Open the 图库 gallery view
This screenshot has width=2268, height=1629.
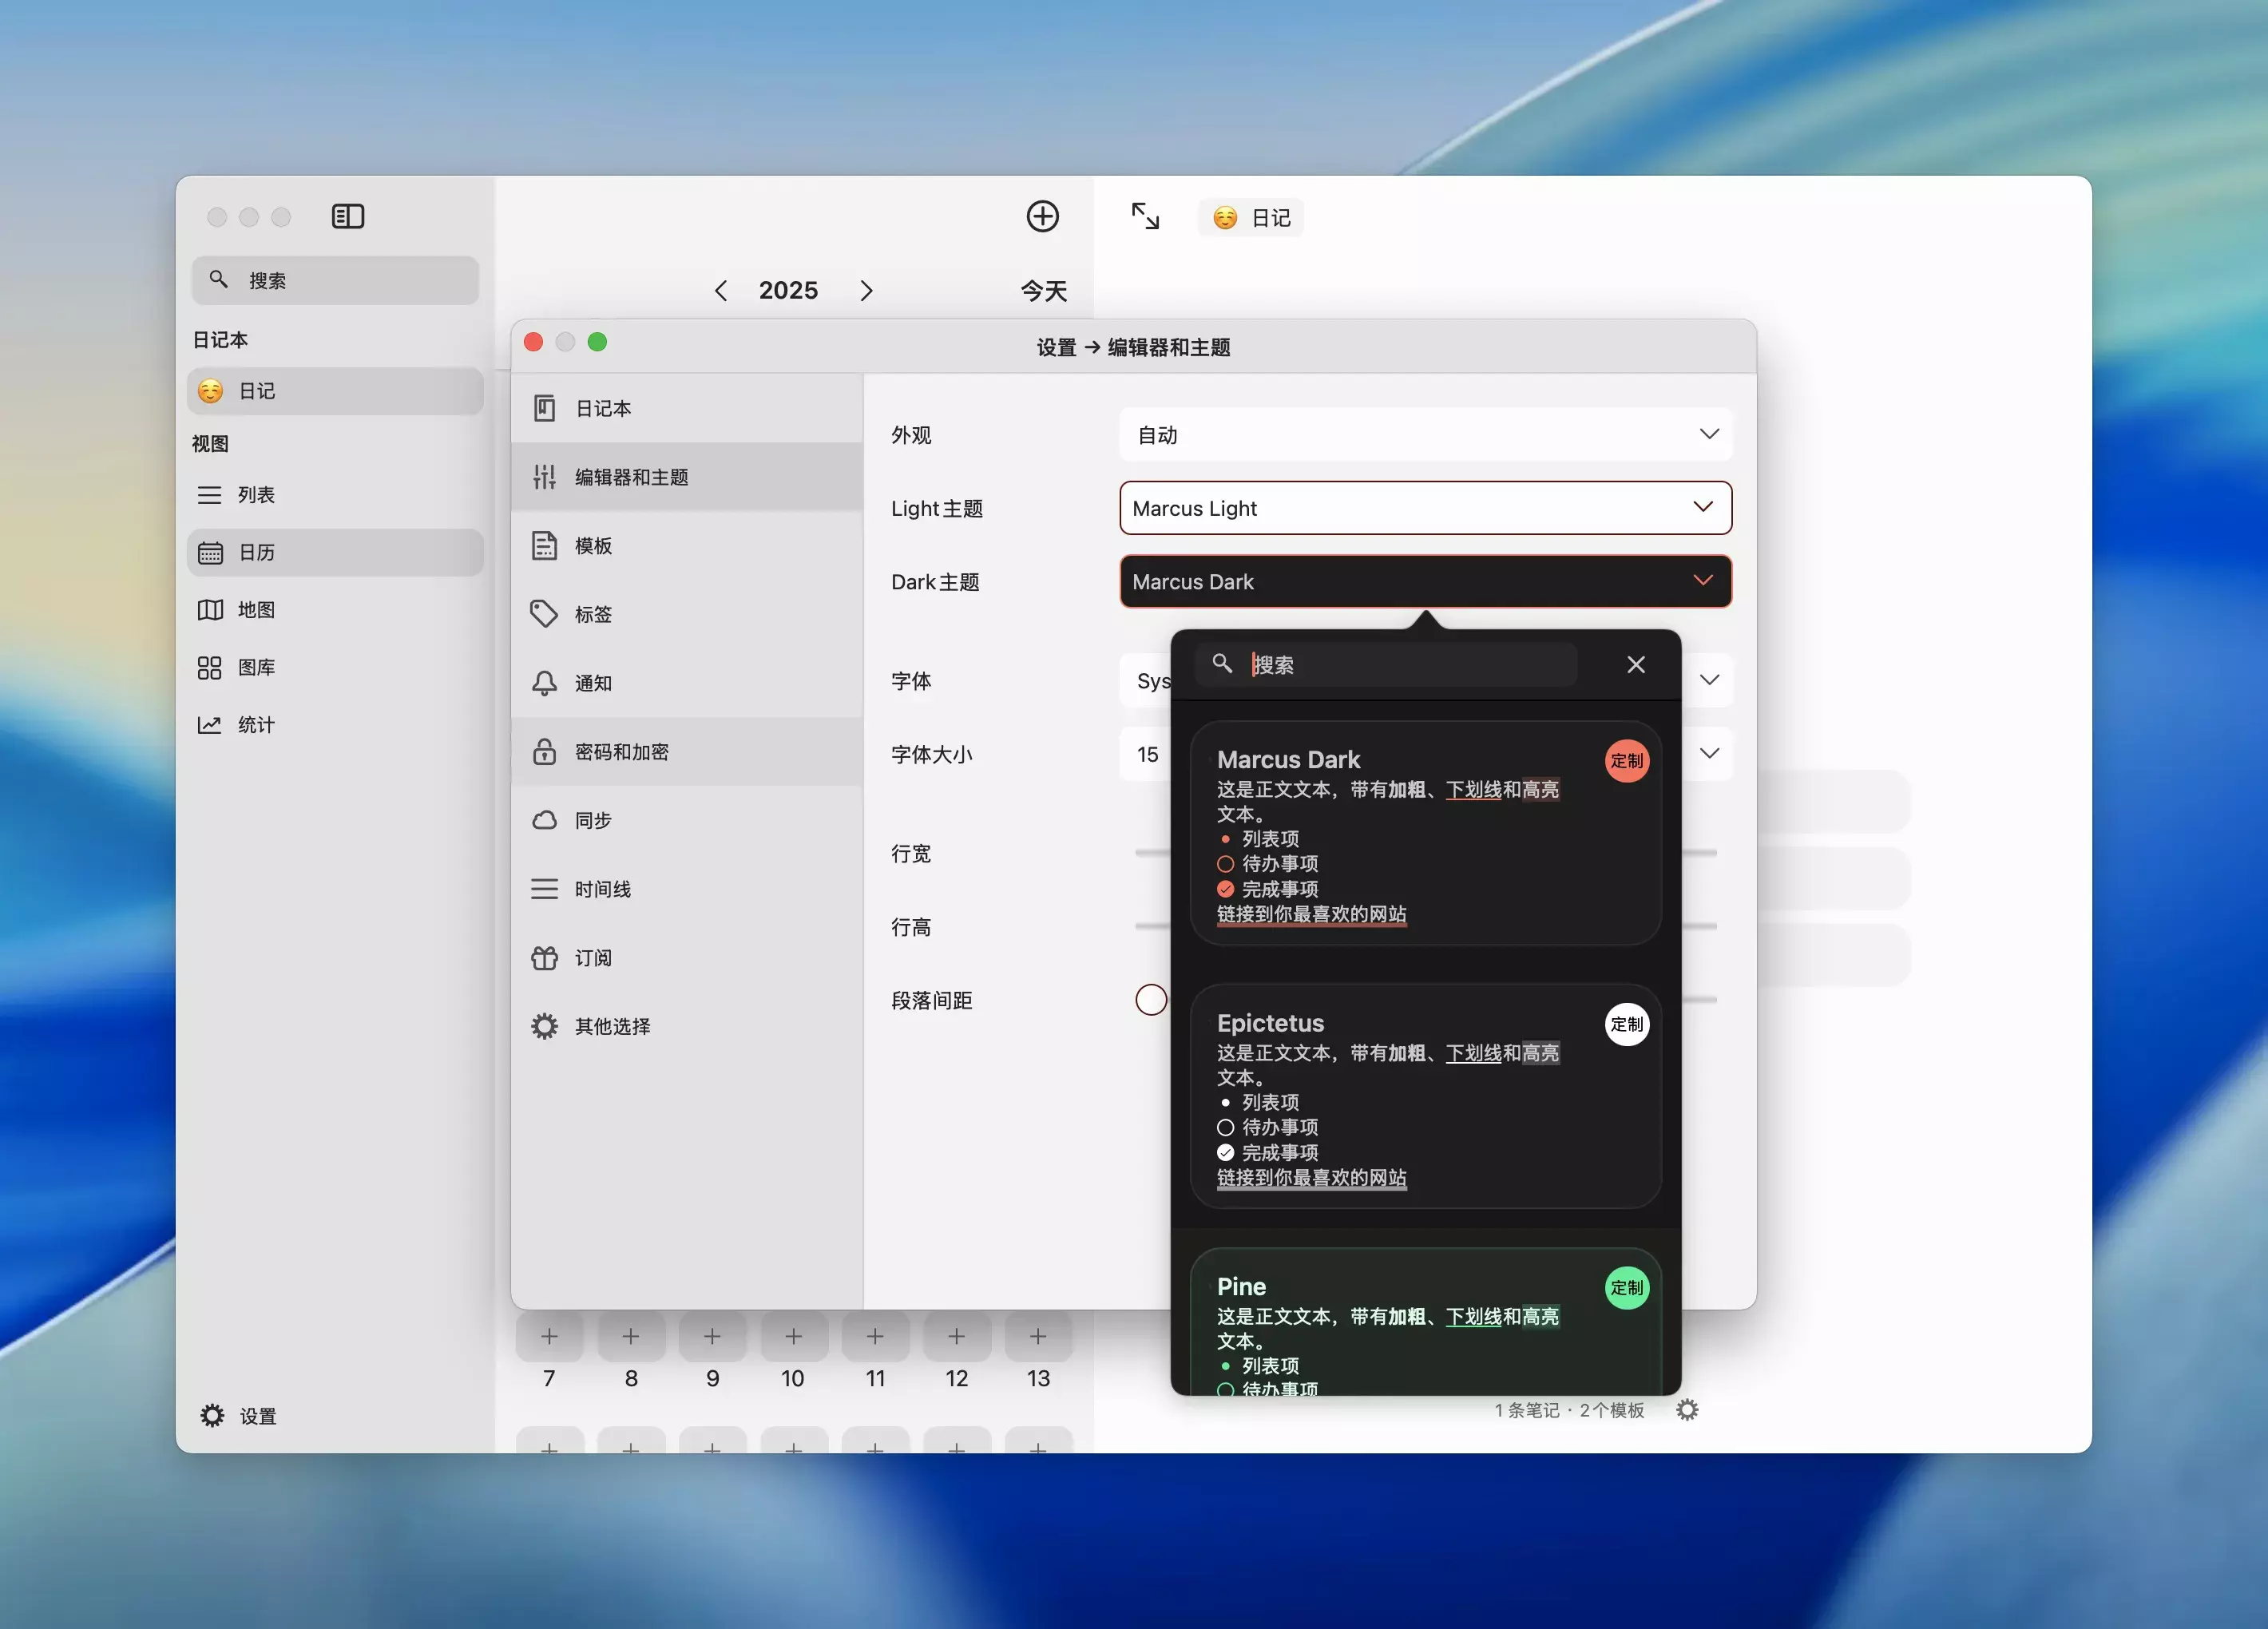coord(255,667)
